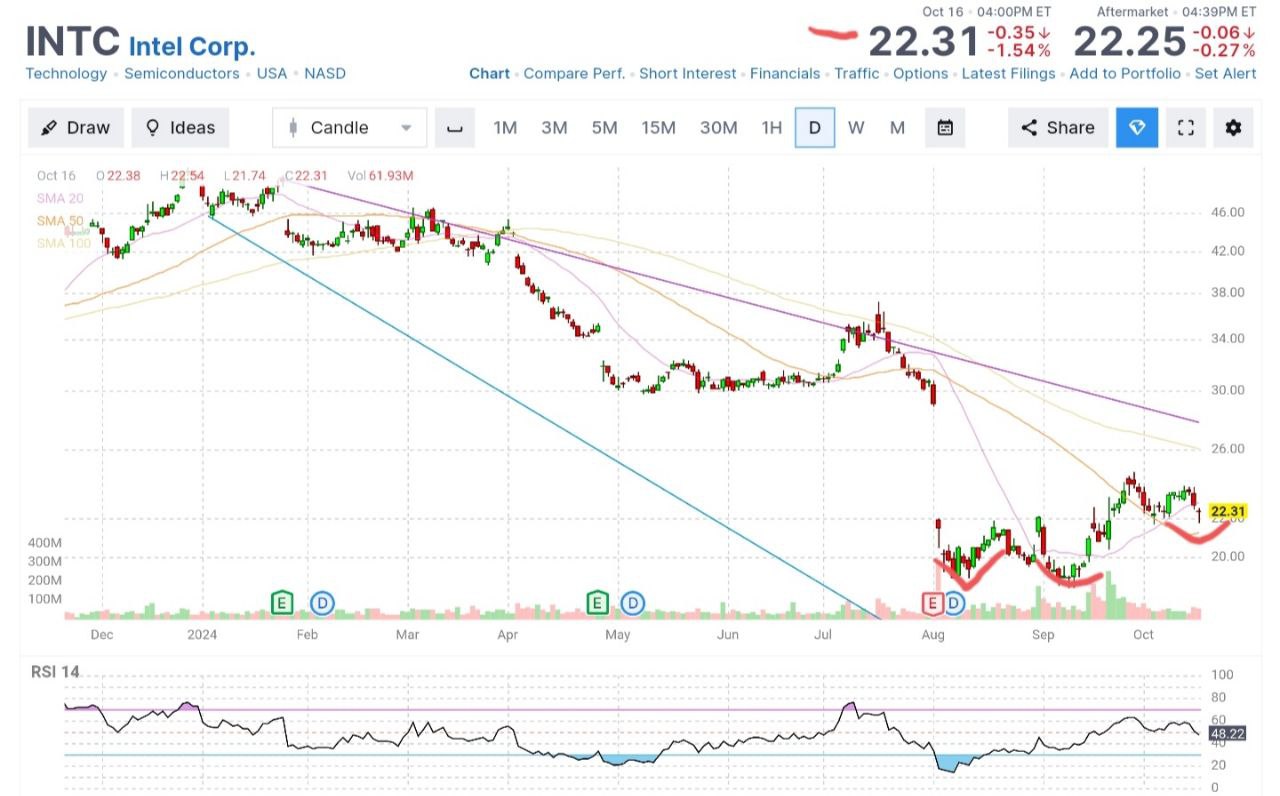This screenshot has height=796, width=1280.
Task: Select the daily D interval
Action: click(x=815, y=128)
